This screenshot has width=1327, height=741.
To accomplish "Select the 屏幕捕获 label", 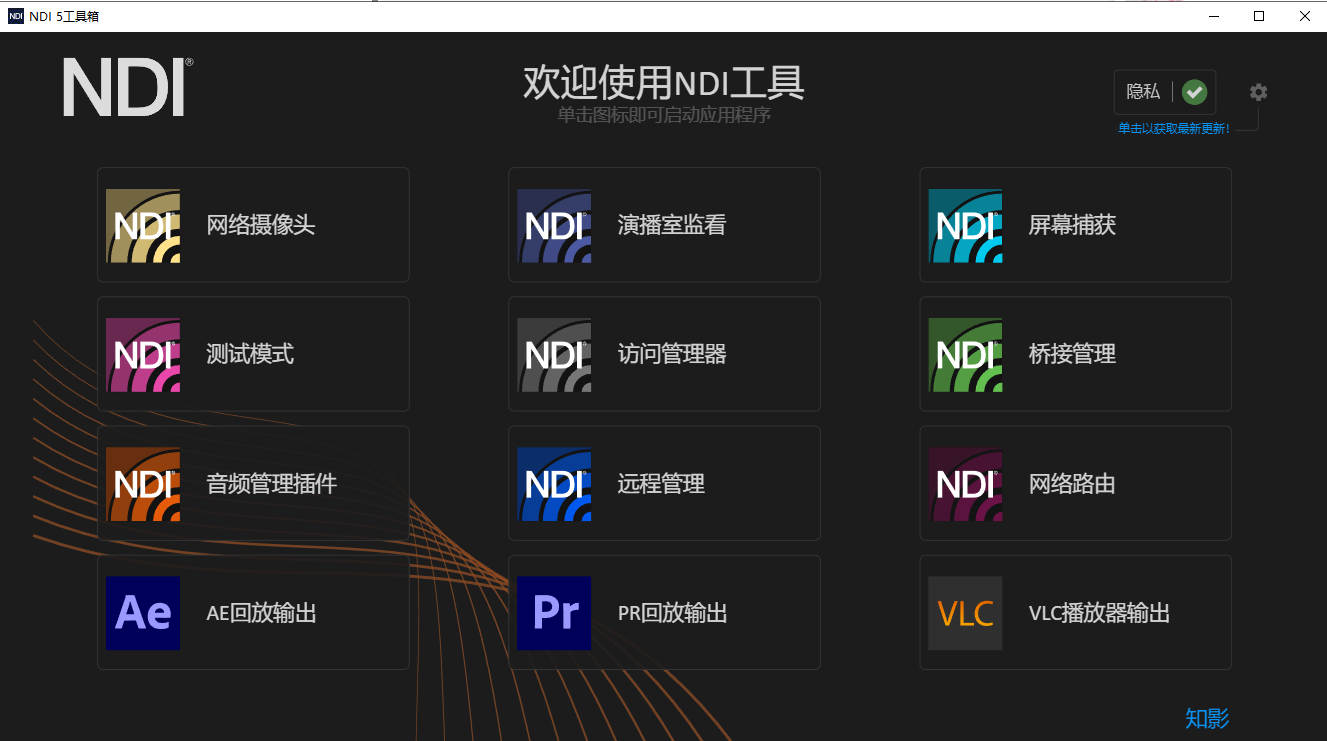I will [1072, 225].
